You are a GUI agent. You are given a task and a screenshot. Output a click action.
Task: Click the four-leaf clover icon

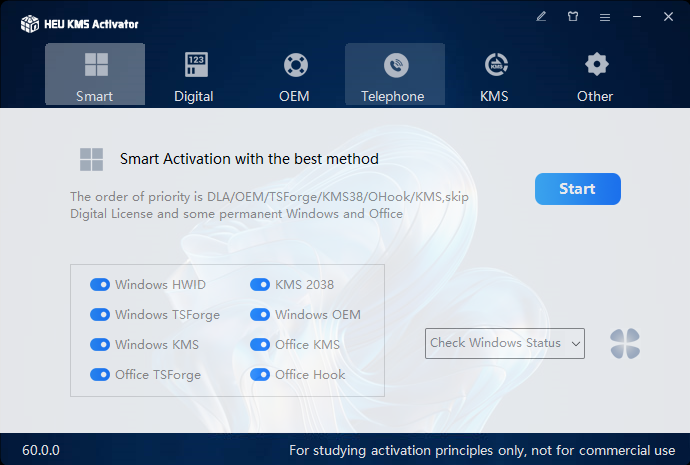[x=625, y=344]
